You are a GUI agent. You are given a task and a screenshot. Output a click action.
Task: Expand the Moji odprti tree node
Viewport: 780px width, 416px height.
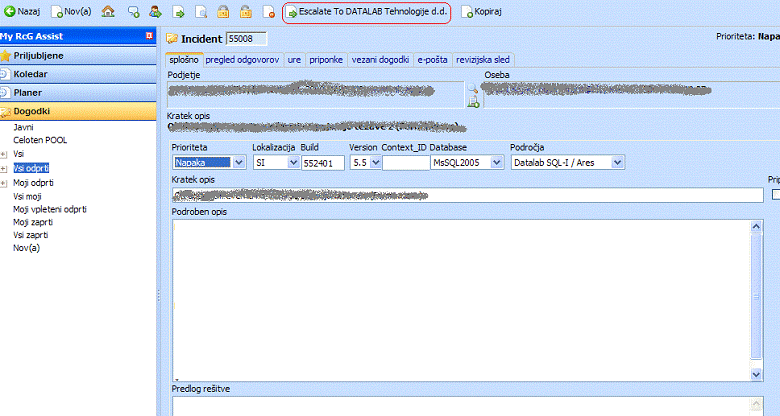pos(4,183)
